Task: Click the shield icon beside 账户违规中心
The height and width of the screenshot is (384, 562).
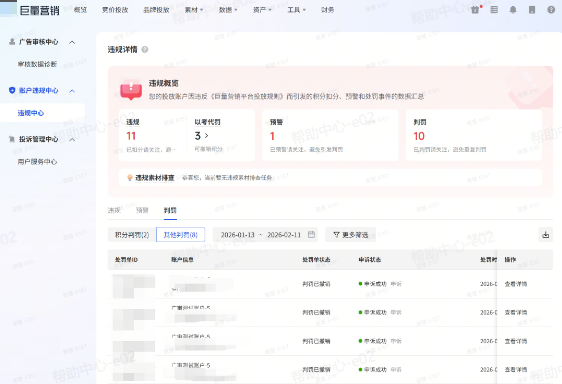Action: 12,90
